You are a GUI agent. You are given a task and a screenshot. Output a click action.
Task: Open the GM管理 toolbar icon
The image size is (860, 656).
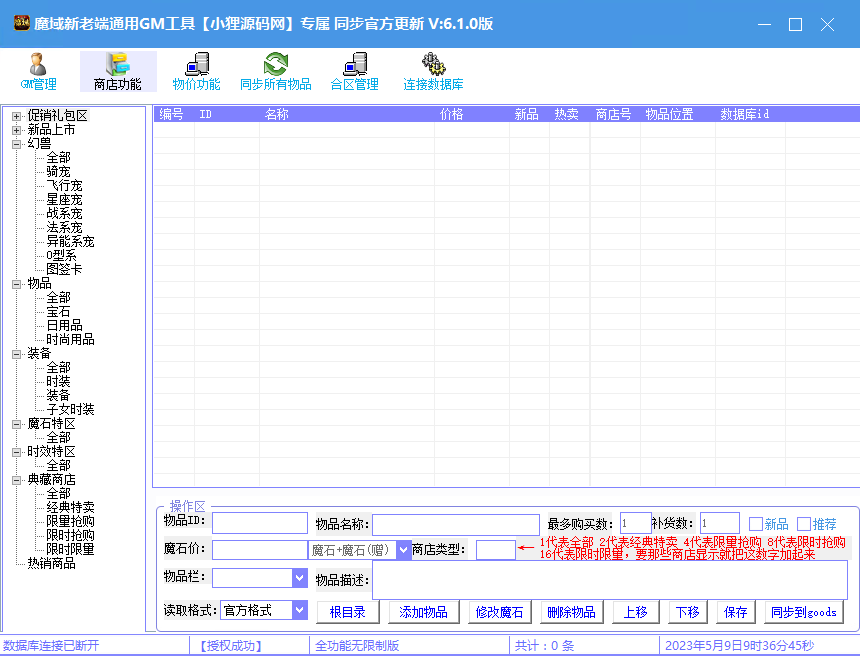(x=38, y=65)
